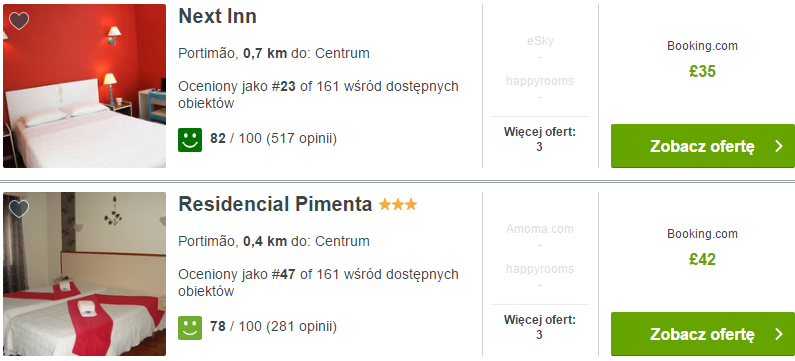The width and height of the screenshot is (795, 361).
Task: Click the greyed eSky offer for Next Inn
Action: 540,41
